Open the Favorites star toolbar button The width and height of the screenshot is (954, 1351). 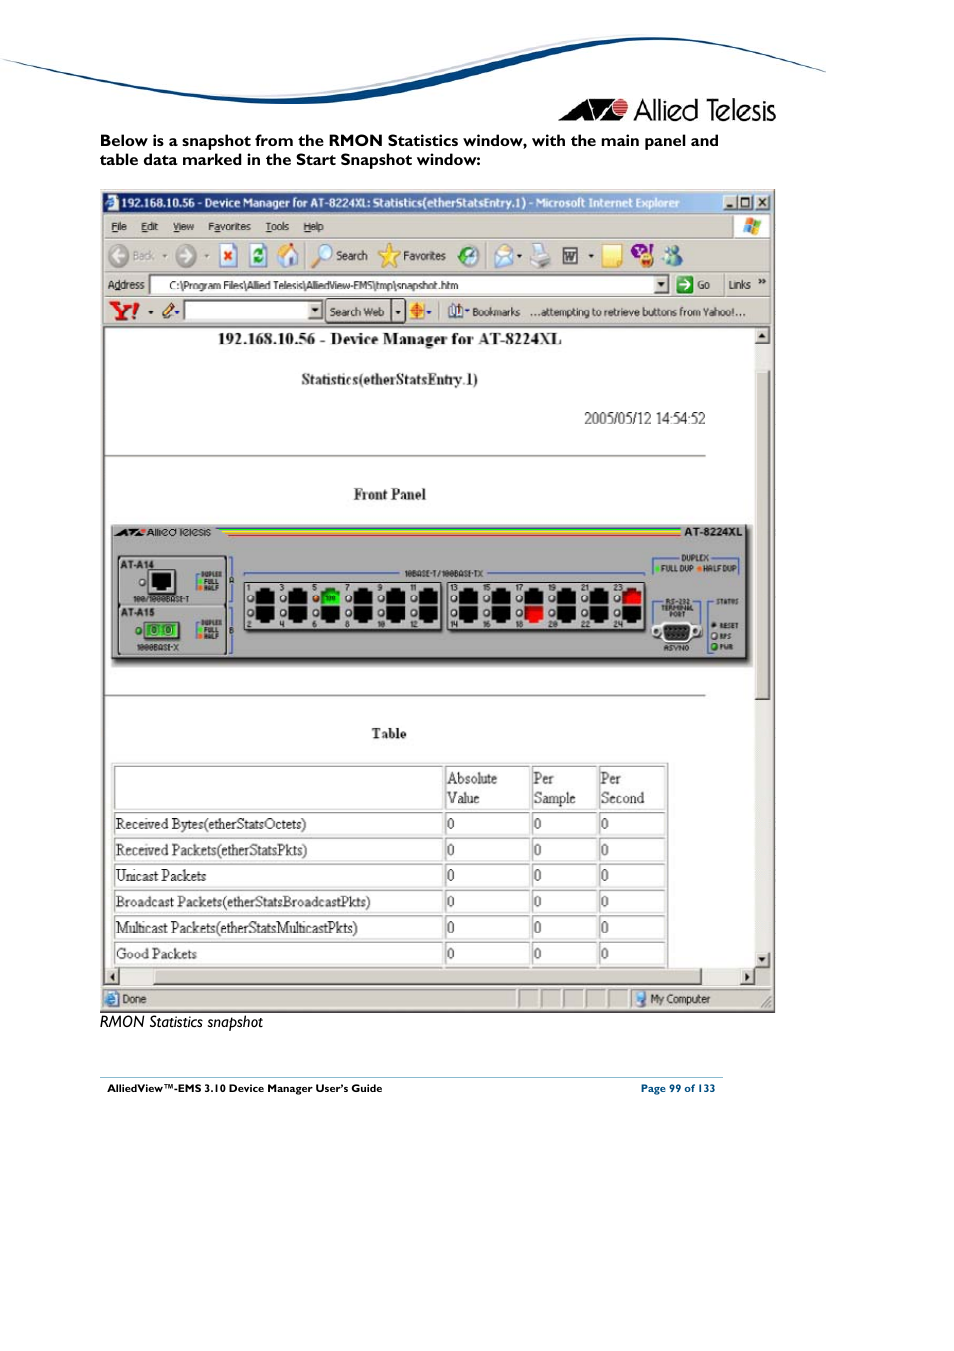pos(412,256)
